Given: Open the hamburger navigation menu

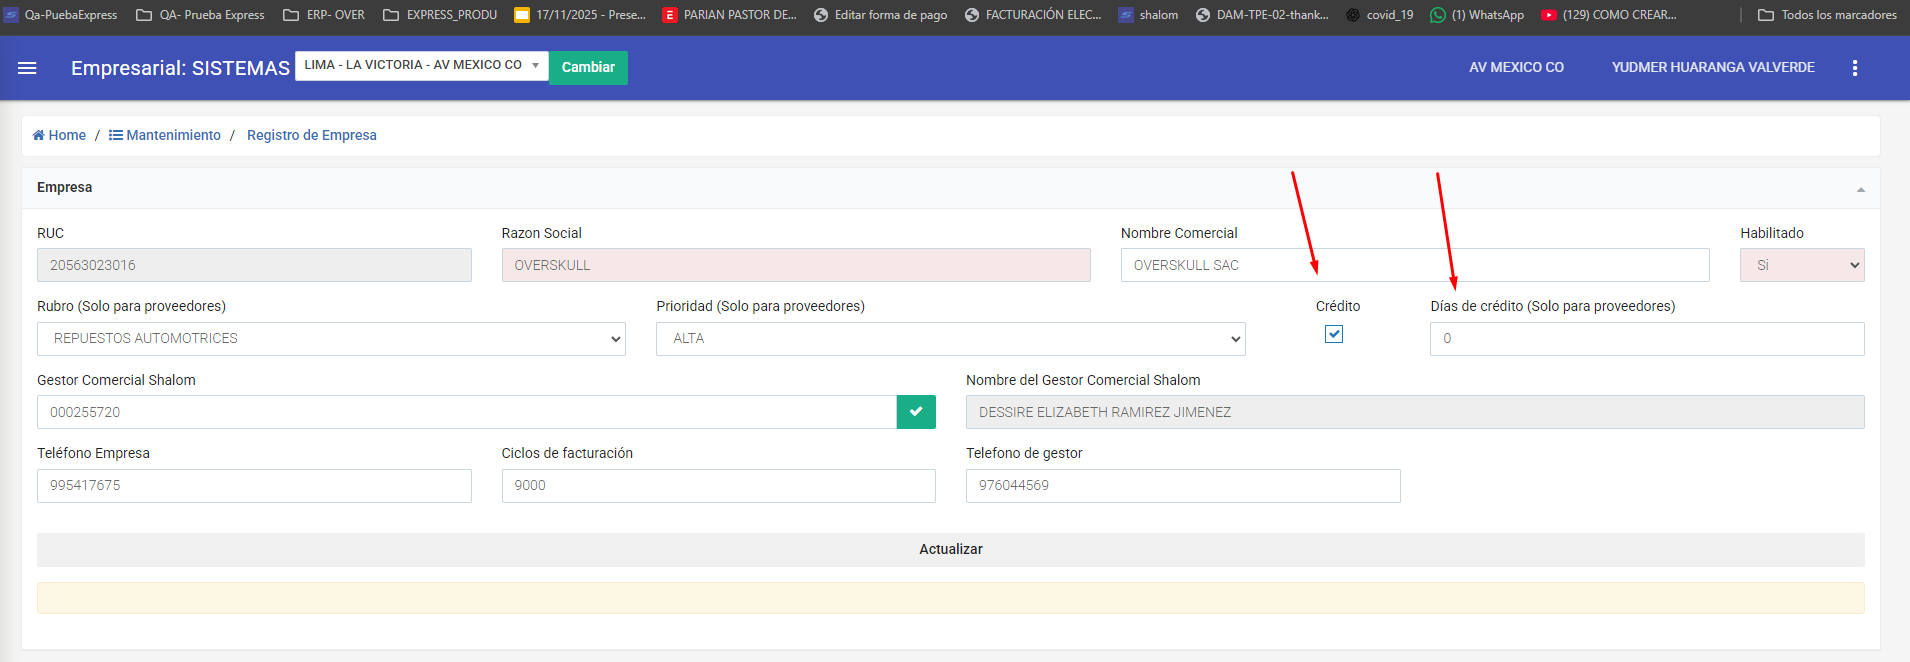Looking at the screenshot, I should [x=27, y=68].
